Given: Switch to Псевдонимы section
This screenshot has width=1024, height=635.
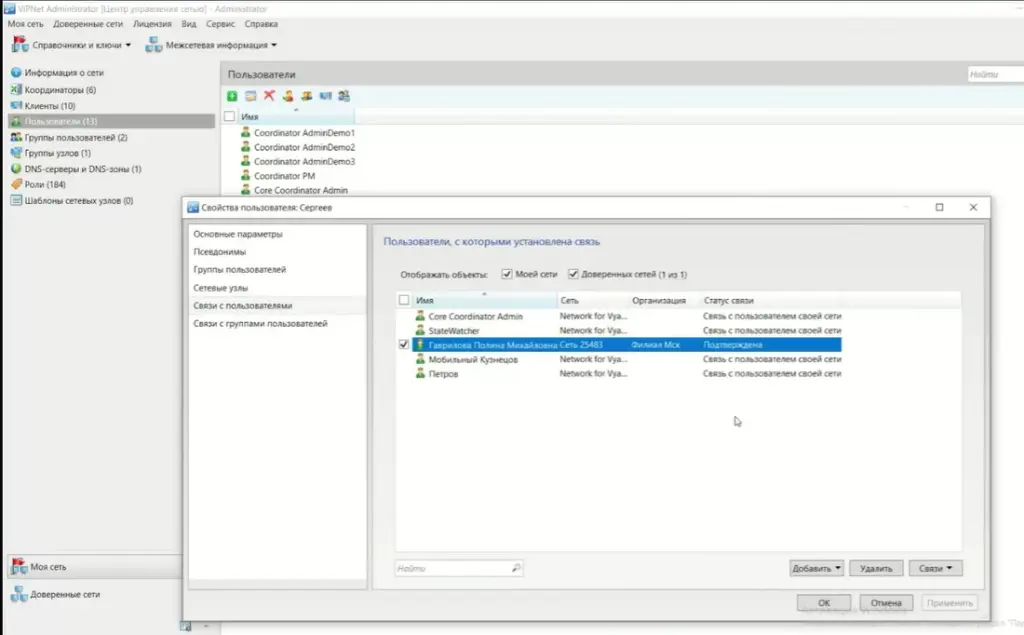Looking at the screenshot, I should tap(219, 252).
